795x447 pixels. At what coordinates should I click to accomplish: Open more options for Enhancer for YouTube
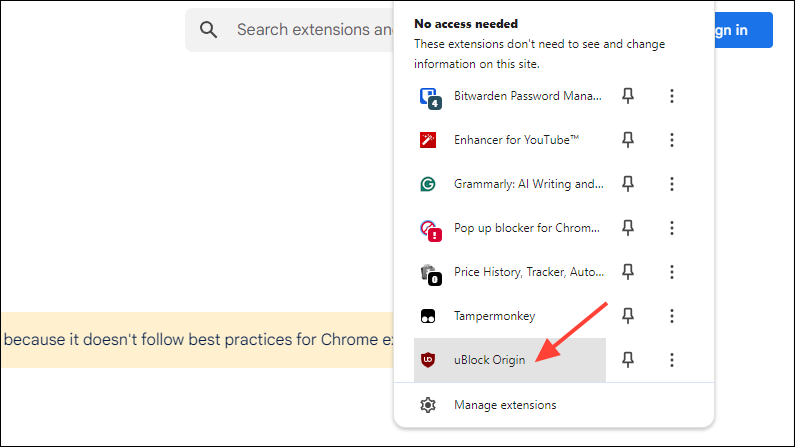click(x=672, y=140)
